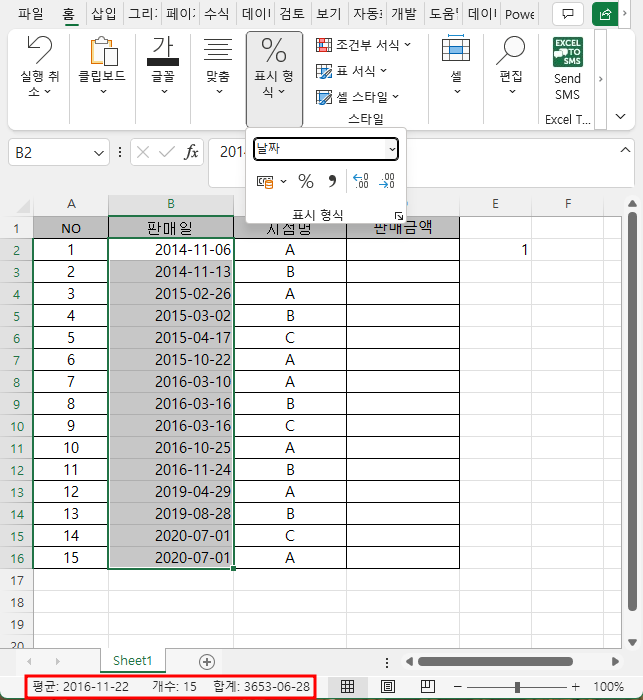Click the horizontal scrollbar thumb

pos(495,662)
